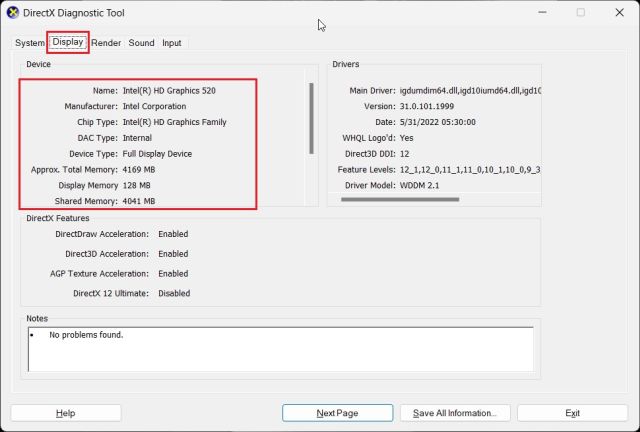The height and width of the screenshot is (432, 640).
Task: Select device name 'Intel(R) HD Graphics 520'
Action: click(169, 91)
